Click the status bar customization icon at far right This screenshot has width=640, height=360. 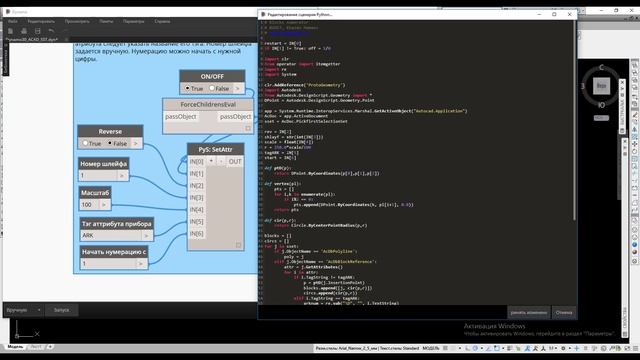(x=635, y=348)
